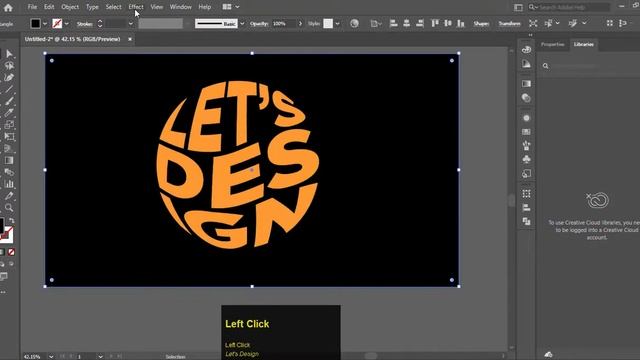Viewport: 640px width, 360px height.
Task: Click the Shape button in control bar
Action: [481, 24]
